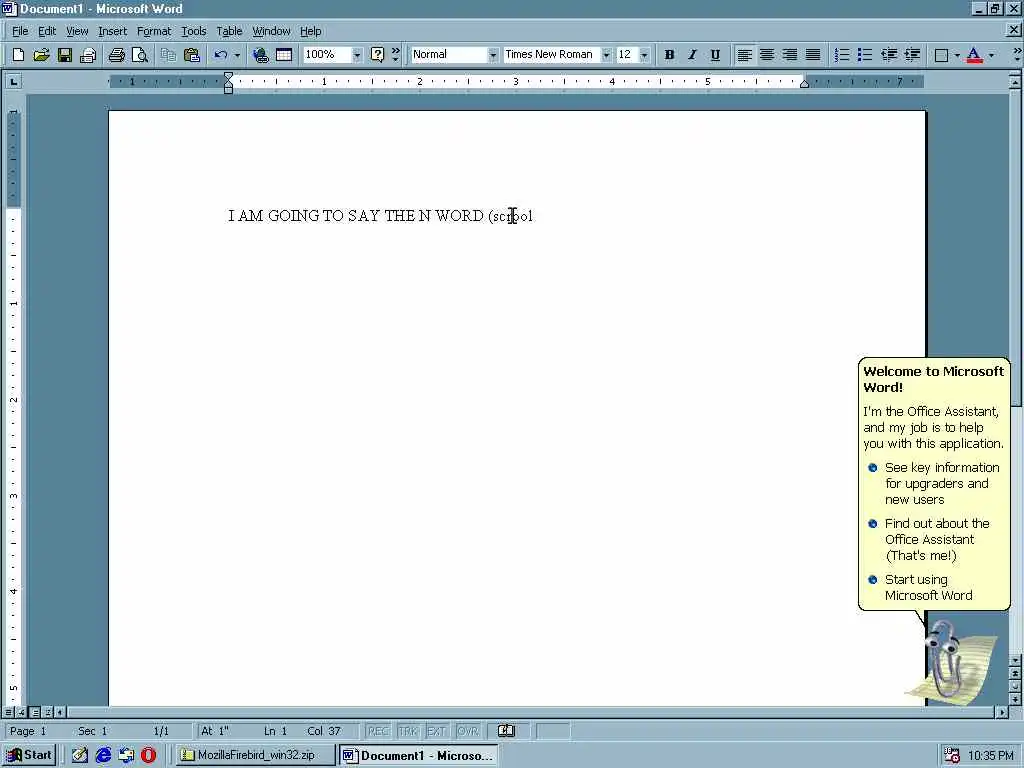Viewport: 1024px width, 768px height.
Task: Launch Internet Explorer from Quick Launch
Action: pyautogui.click(x=103, y=756)
